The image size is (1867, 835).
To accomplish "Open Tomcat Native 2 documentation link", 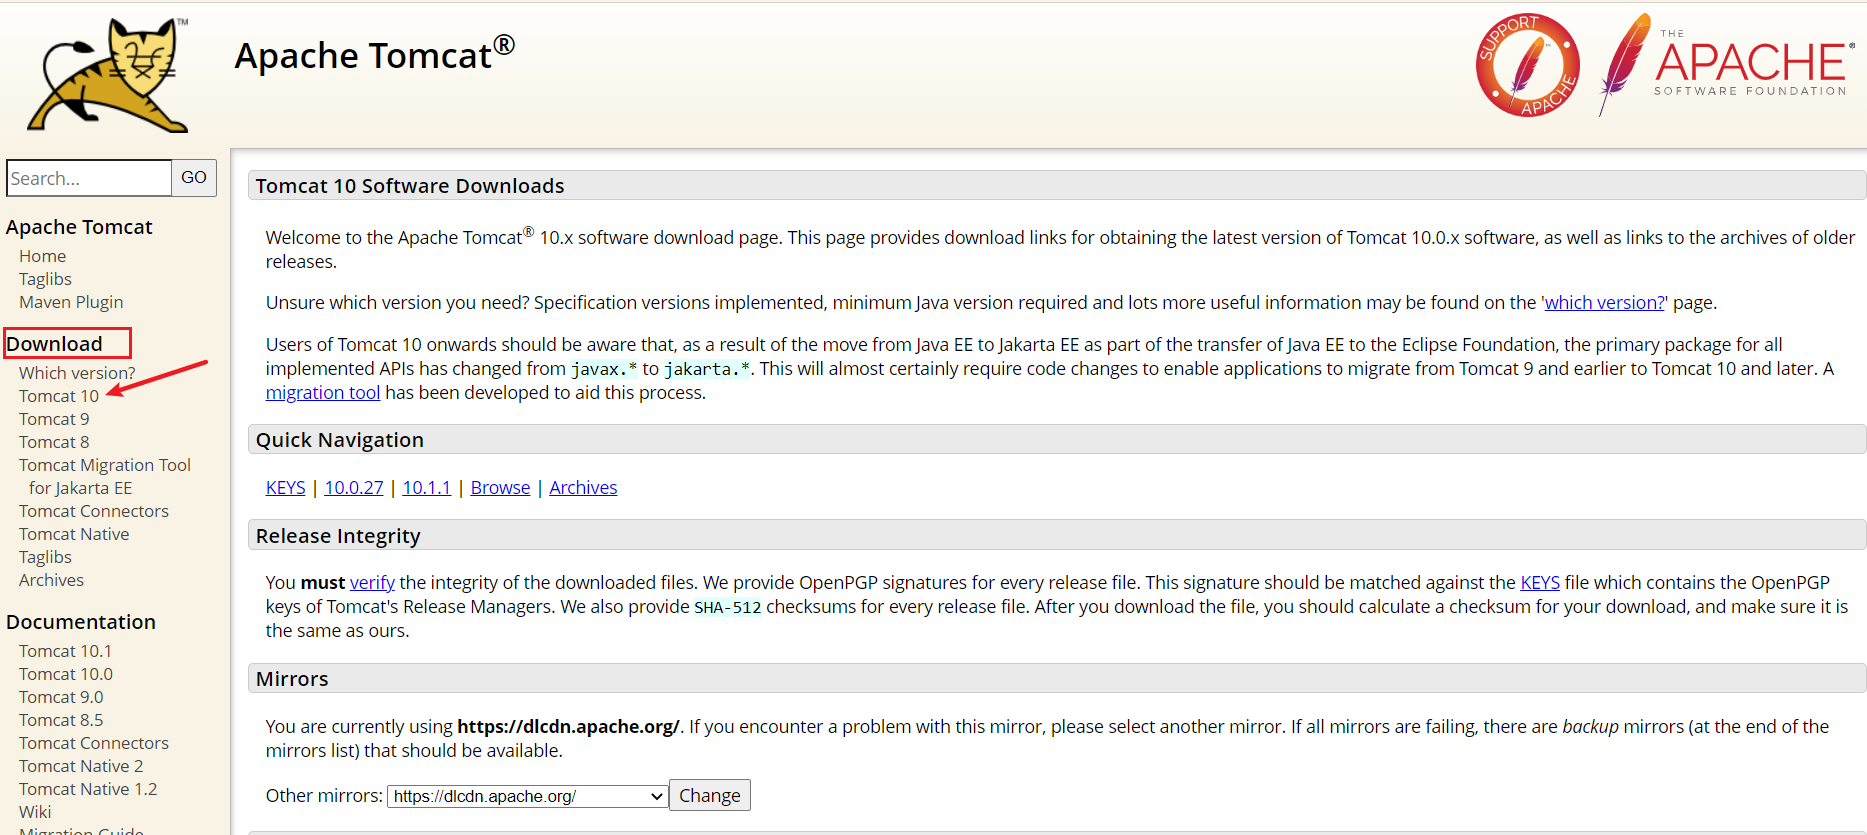I will point(81,766).
